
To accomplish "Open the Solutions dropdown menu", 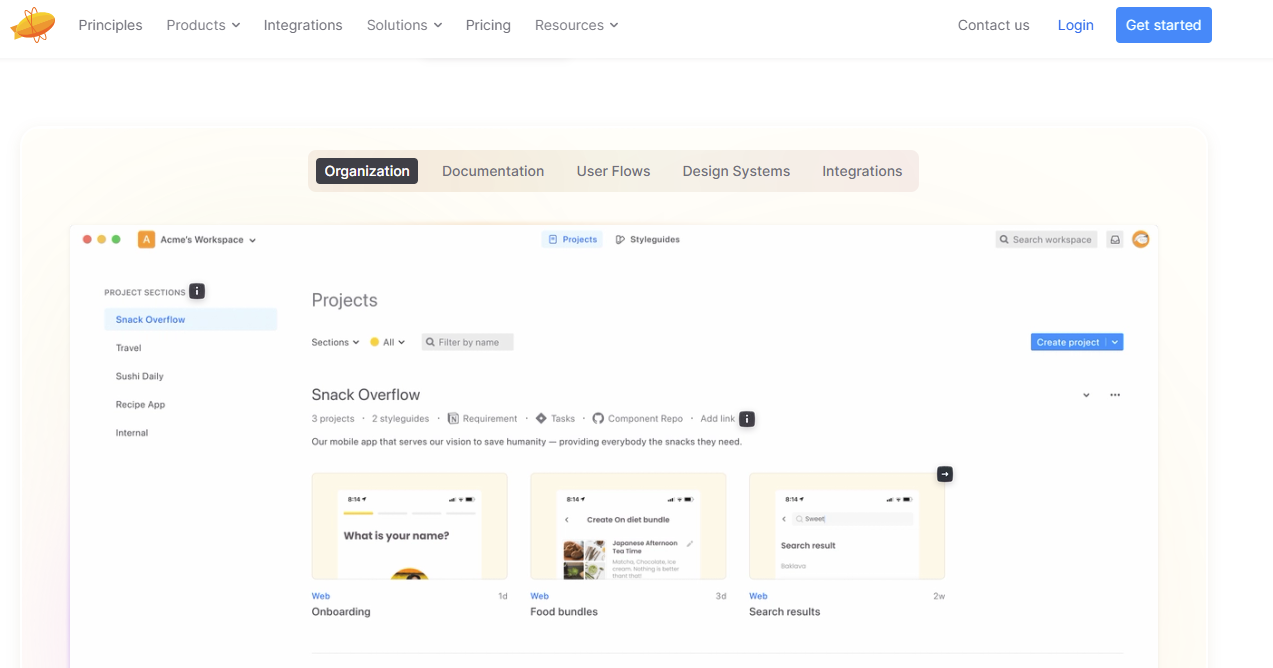I will coord(404,25).
